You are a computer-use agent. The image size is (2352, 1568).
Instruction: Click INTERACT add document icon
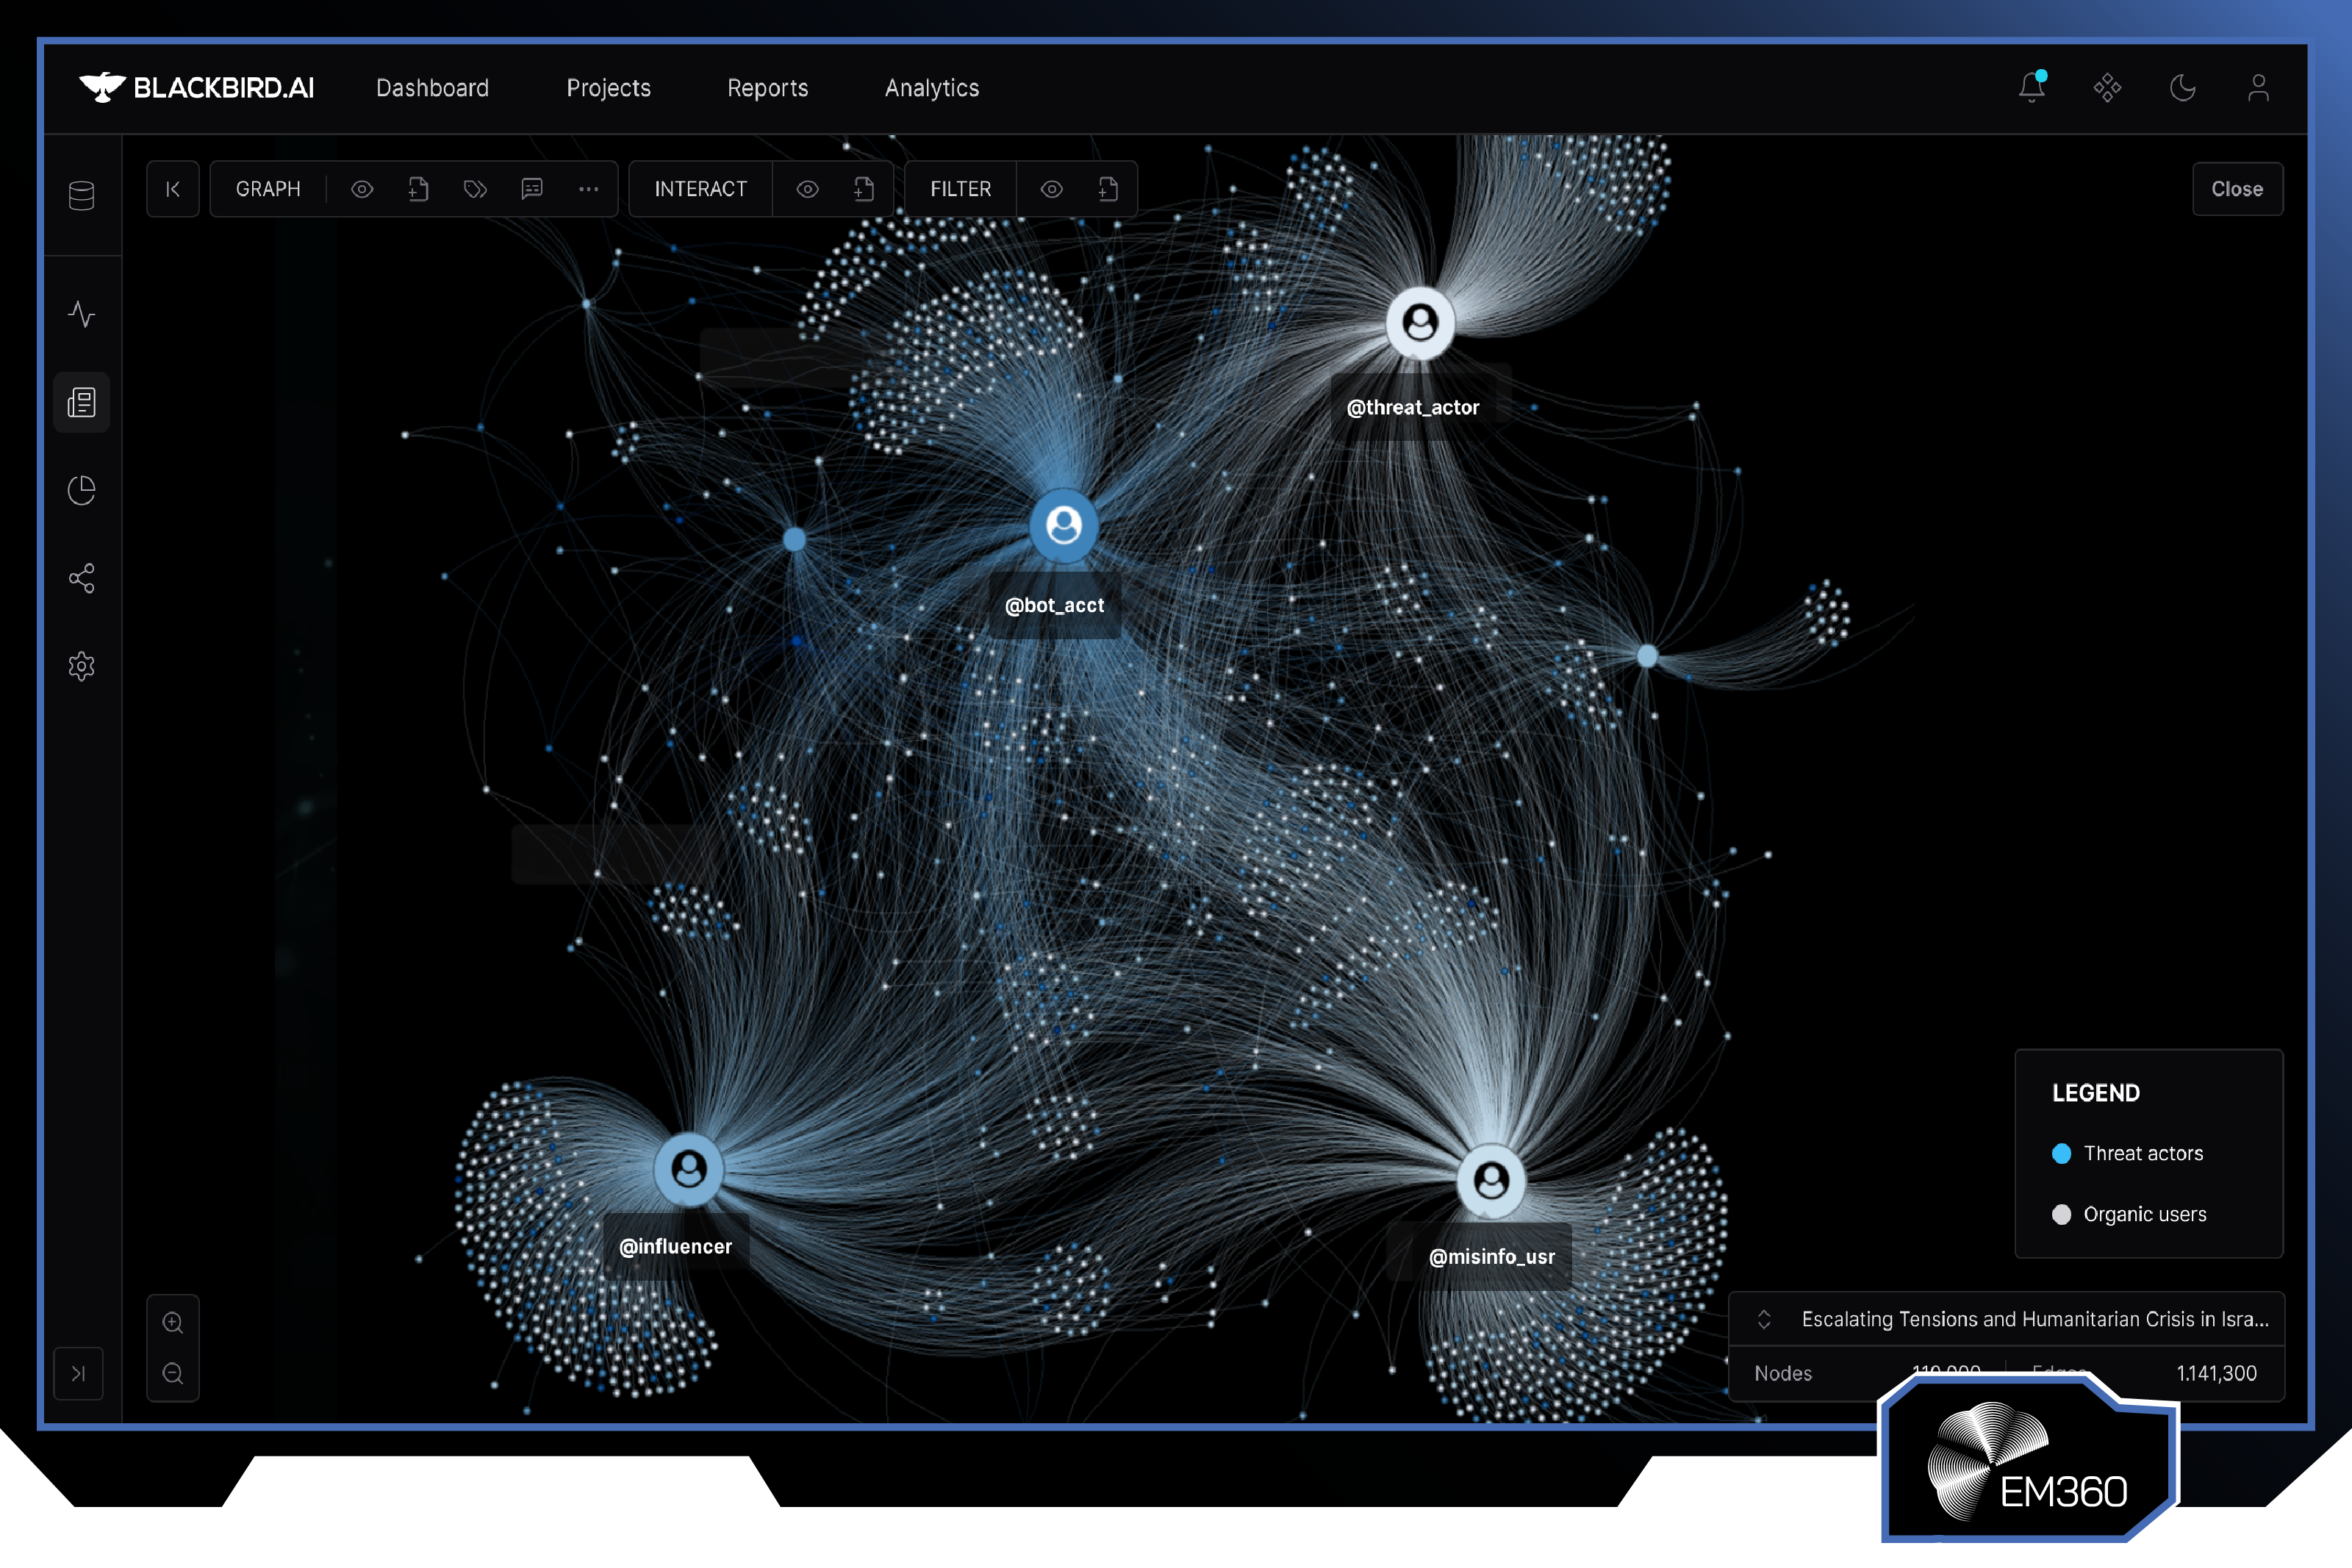(x=864, y=189)
